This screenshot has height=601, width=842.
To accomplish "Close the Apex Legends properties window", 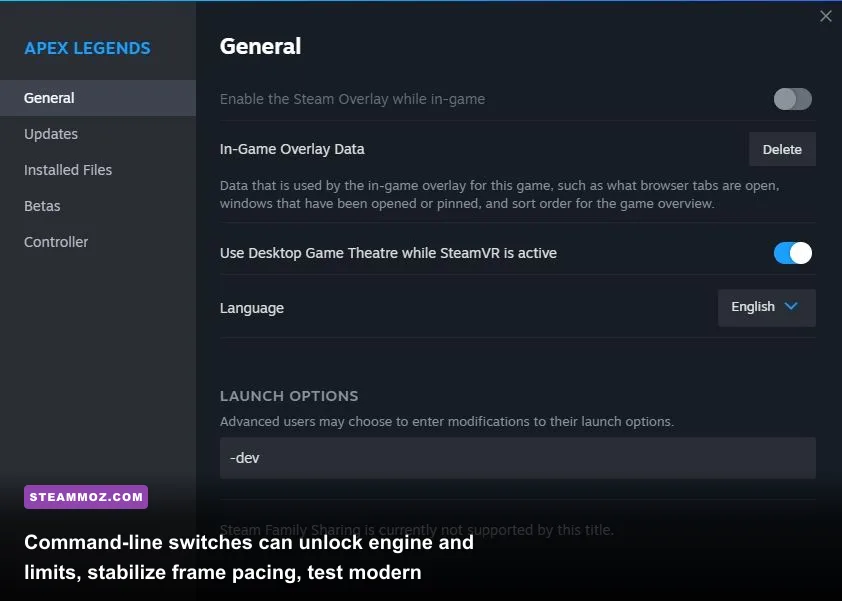I will click(x=825, y=16).
